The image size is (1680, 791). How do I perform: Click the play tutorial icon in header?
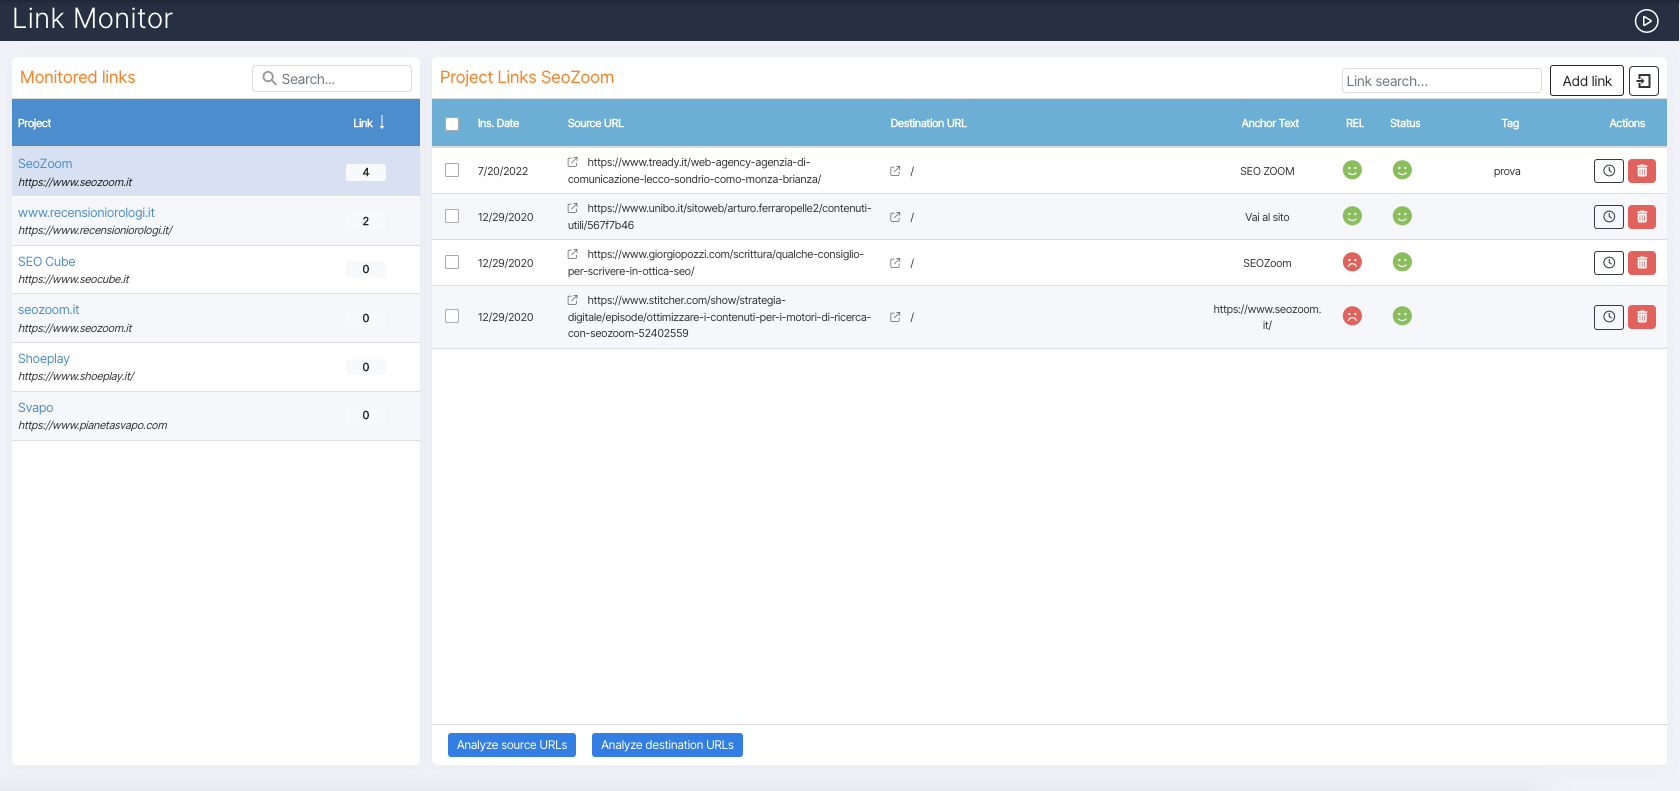(1646, 21)
